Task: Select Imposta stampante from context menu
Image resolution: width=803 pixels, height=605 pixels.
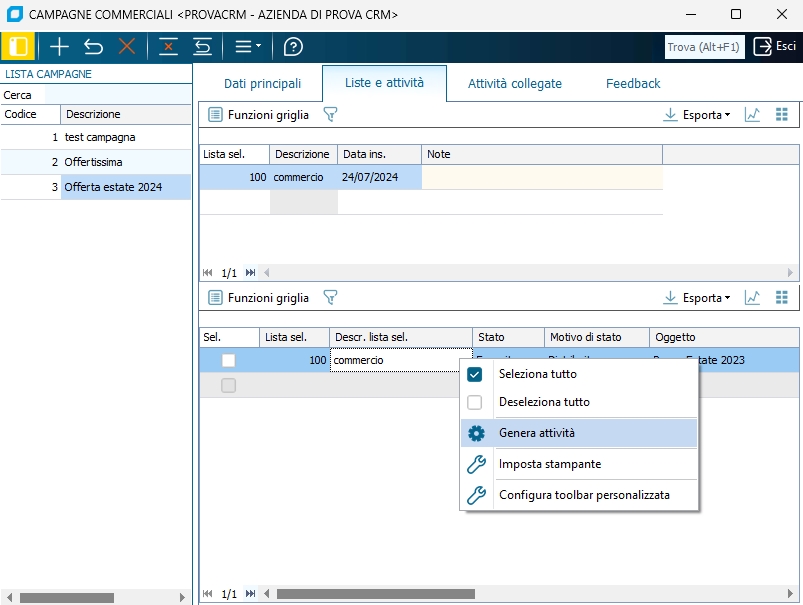Action: [x=549, y=464]
